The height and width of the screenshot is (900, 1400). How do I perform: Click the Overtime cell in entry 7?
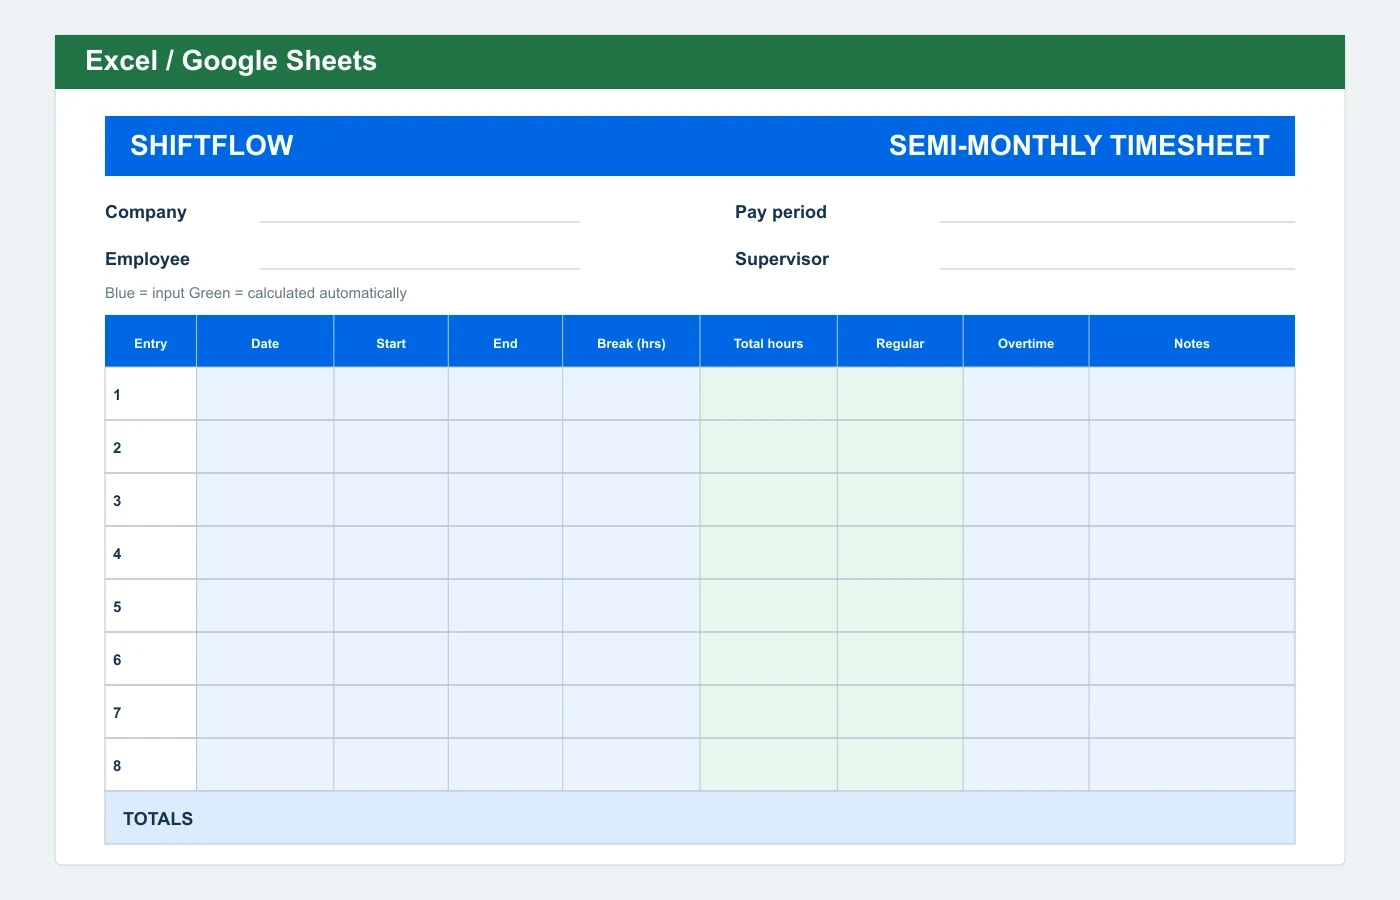pyautogui.click(x=1026, y=712)
